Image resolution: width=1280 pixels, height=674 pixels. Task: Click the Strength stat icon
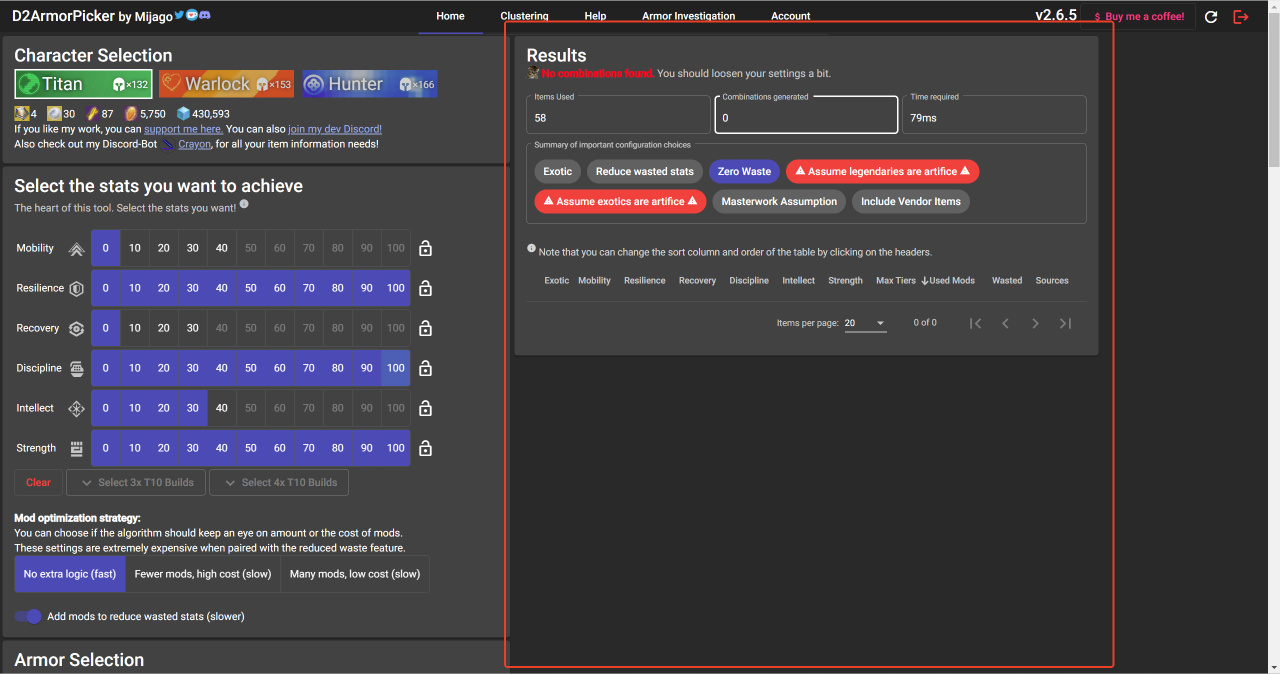[x=76, y=448]
